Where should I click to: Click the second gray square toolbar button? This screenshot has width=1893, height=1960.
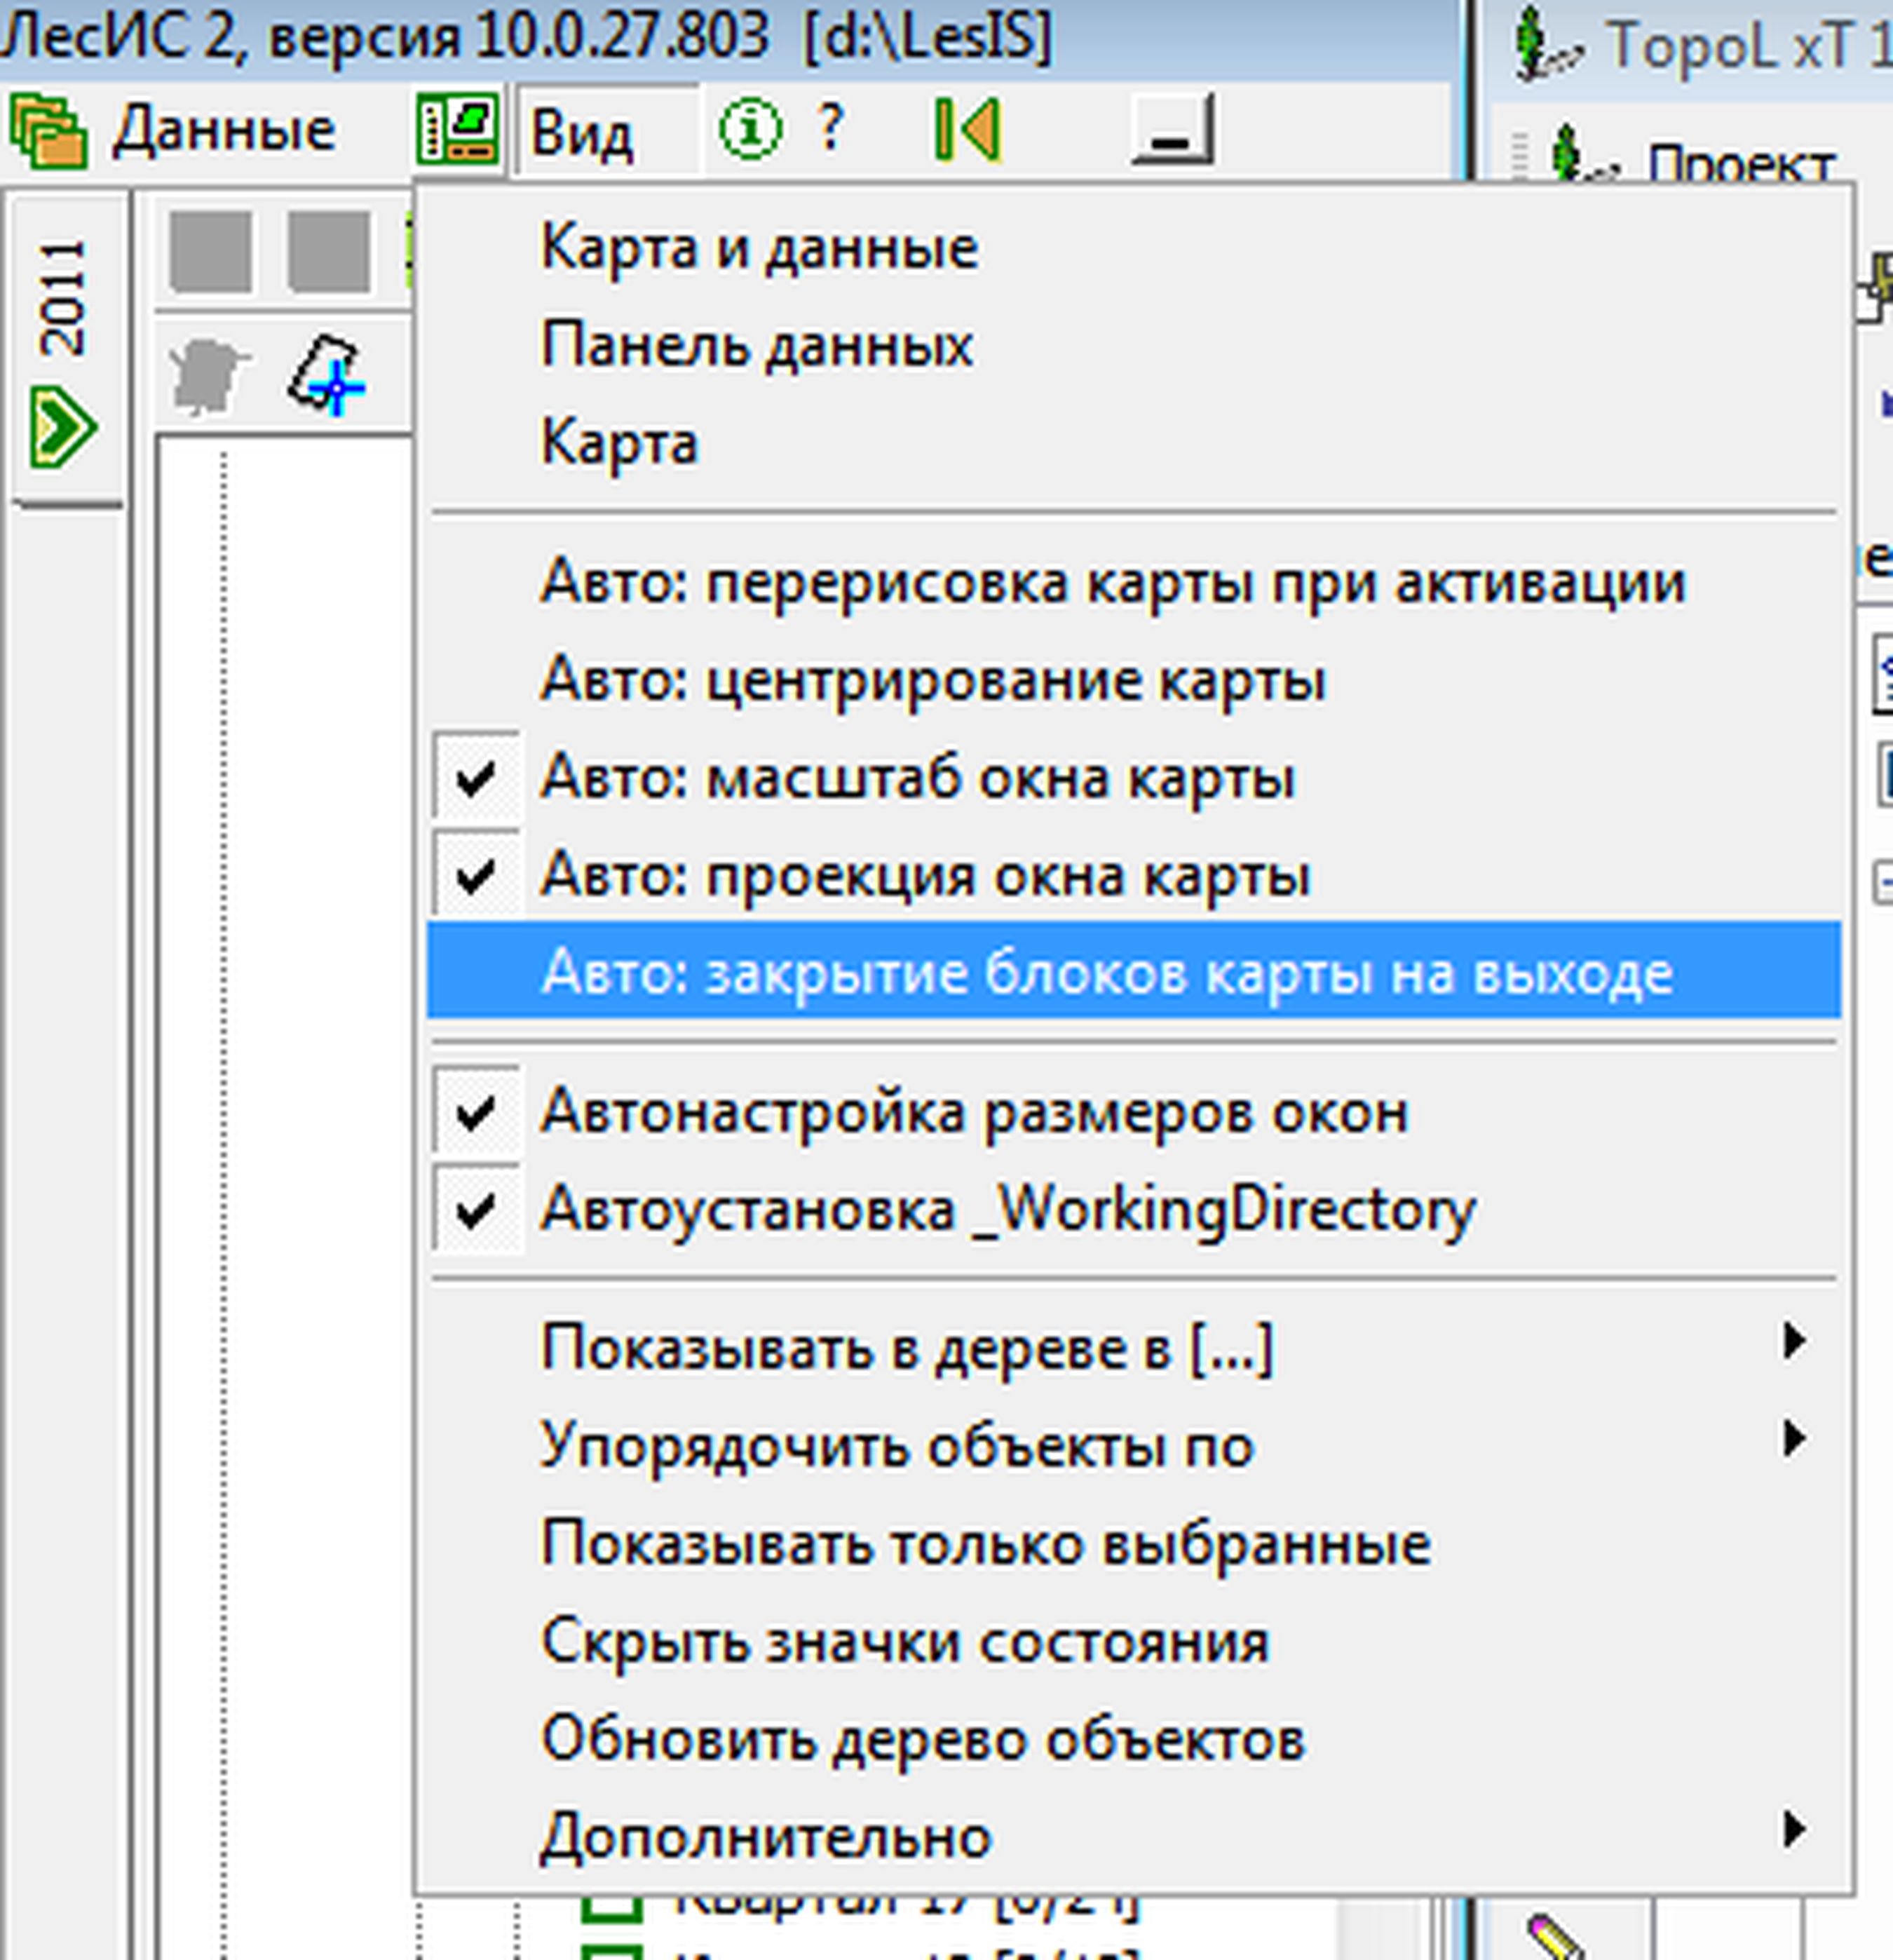329,251
